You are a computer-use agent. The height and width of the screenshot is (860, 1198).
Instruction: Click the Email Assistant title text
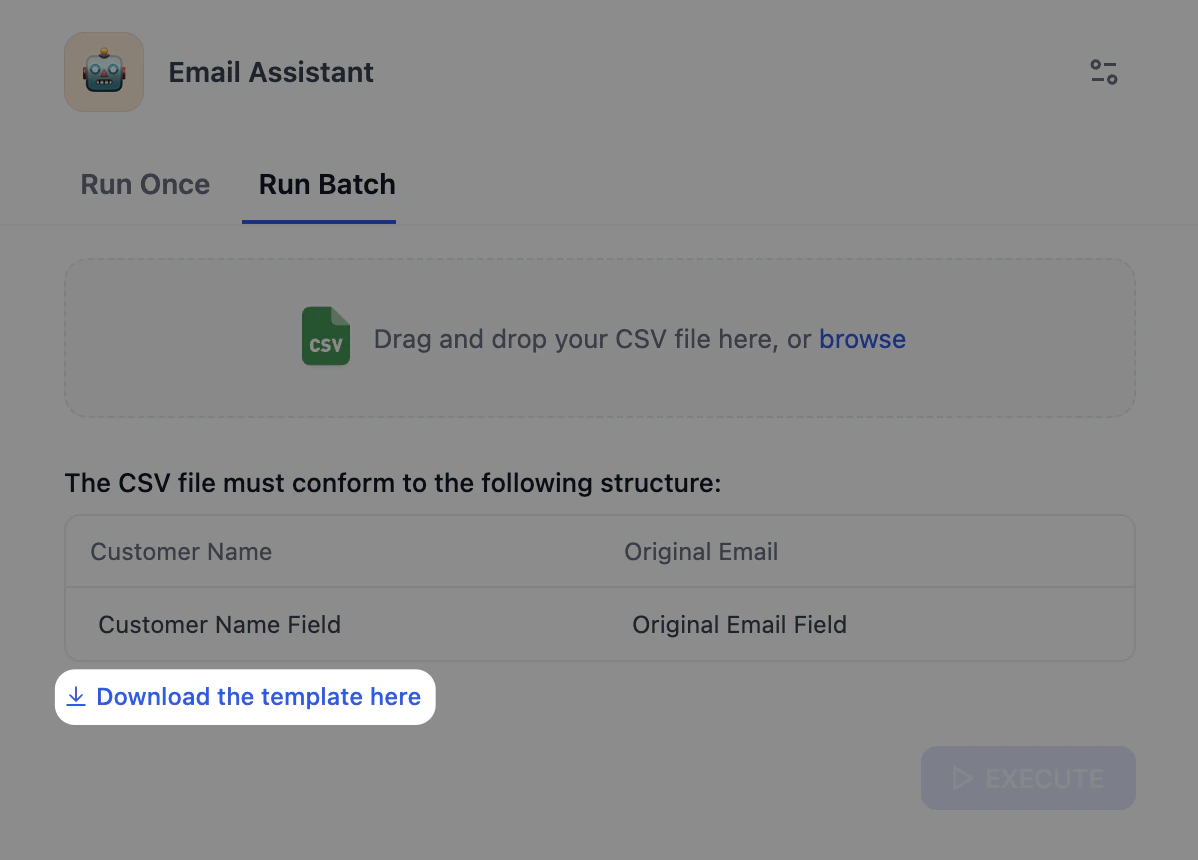pyautogui.click(x=270, y=73)
